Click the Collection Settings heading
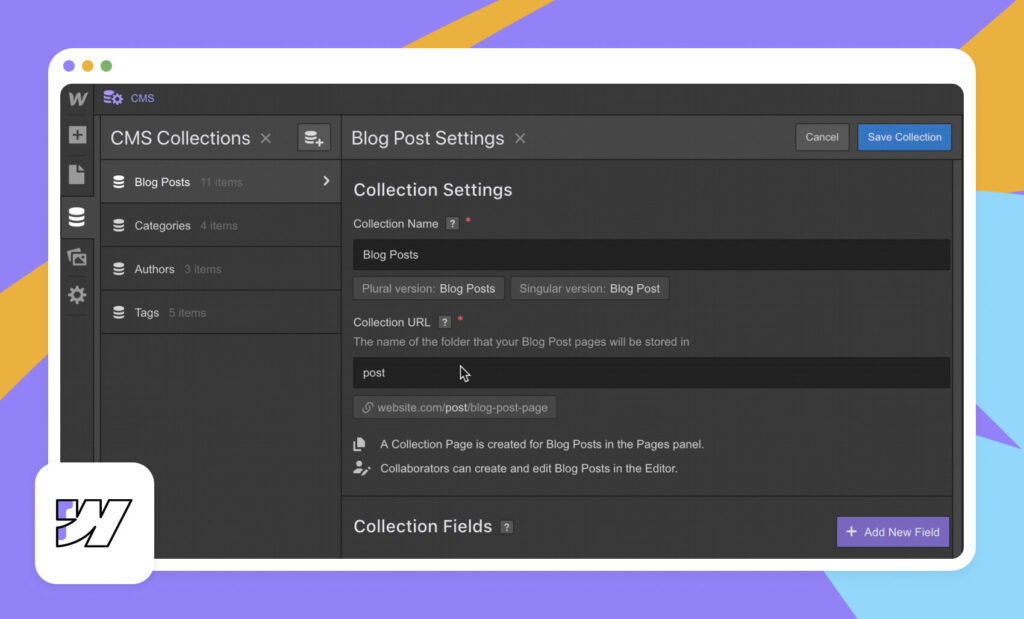 click(432, 190)
